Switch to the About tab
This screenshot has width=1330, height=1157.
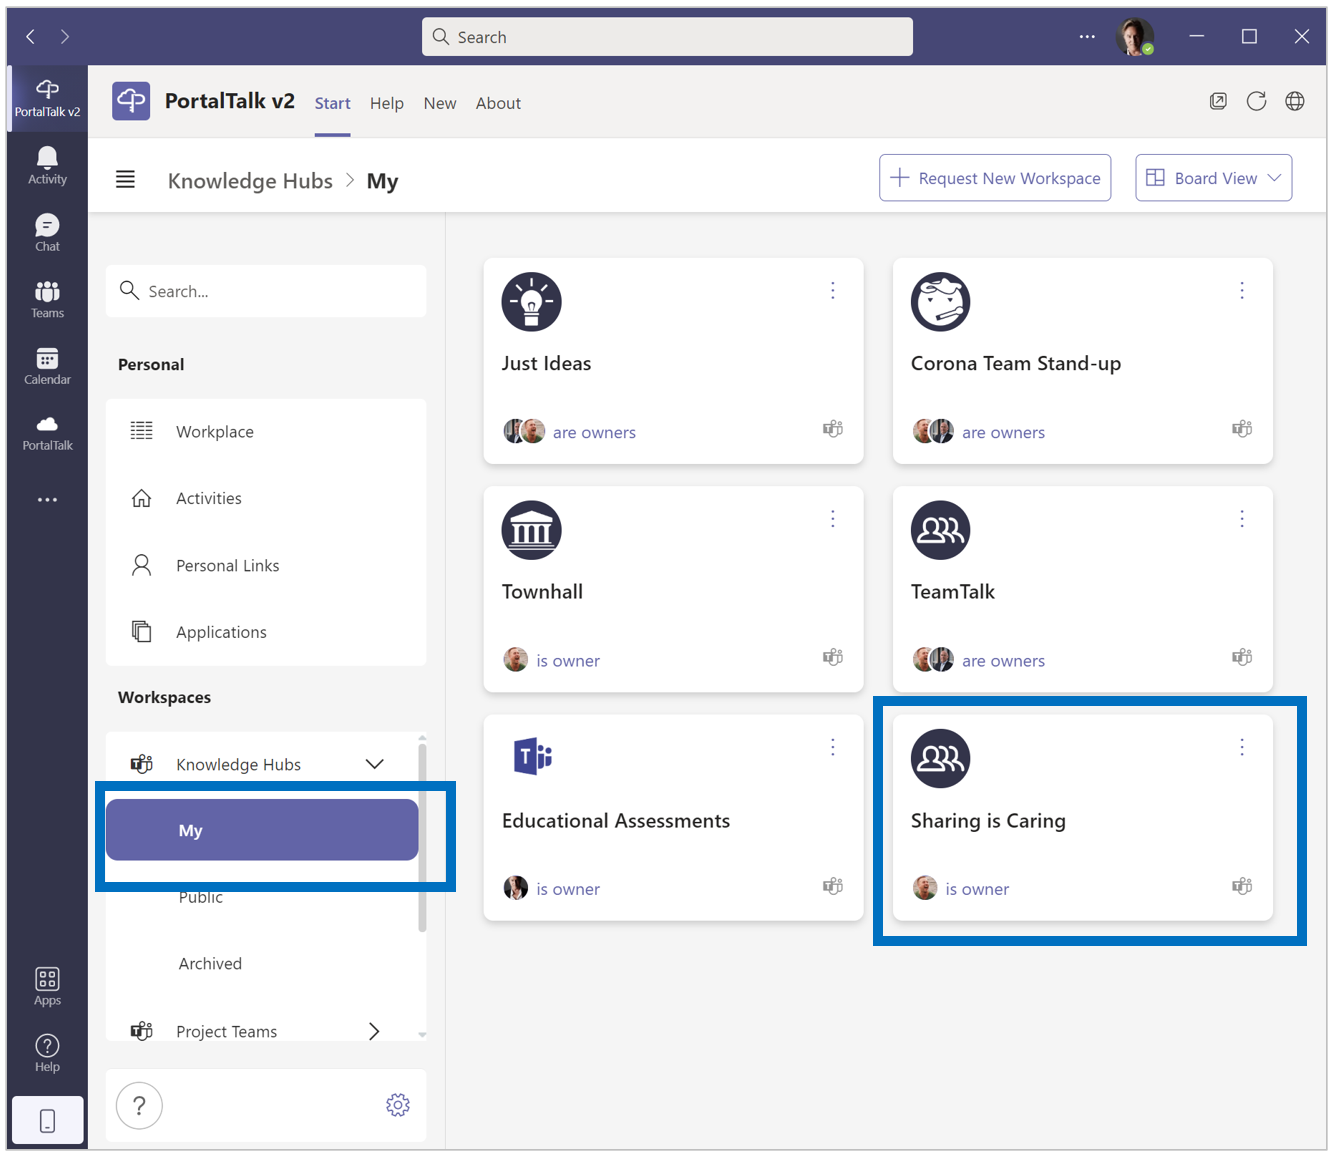point(498,103)
